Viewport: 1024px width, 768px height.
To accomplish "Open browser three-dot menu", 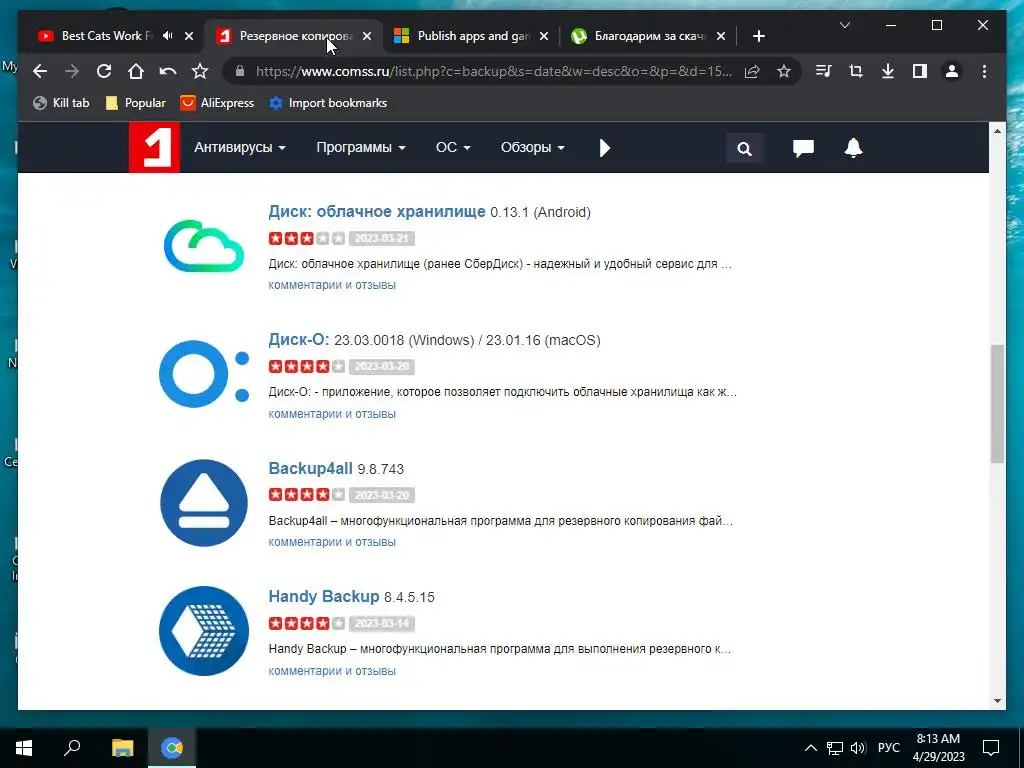I will [984, 71].
